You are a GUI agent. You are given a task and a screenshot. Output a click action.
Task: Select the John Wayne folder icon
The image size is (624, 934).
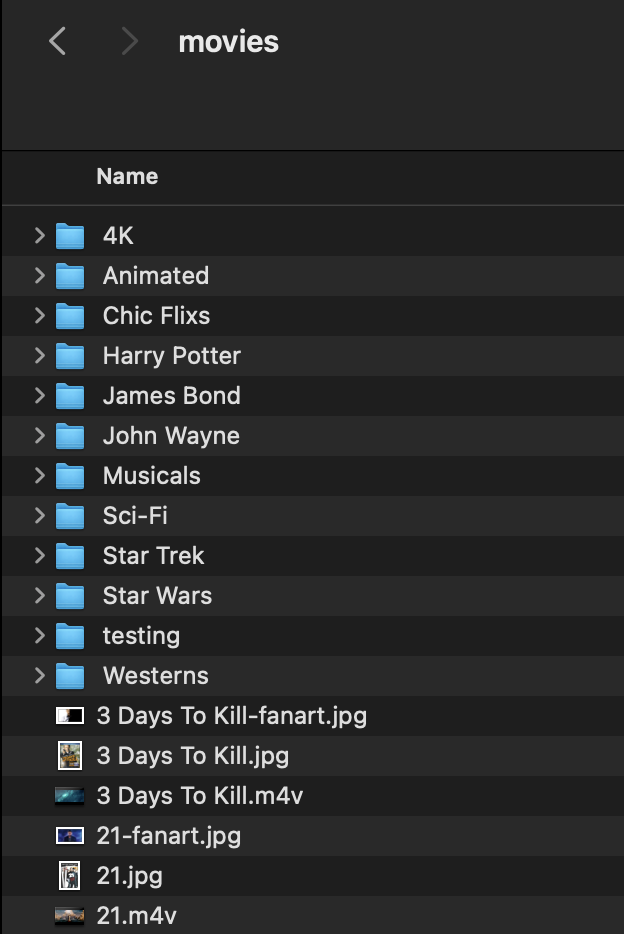pyautogui.click(x=70, y=436)
